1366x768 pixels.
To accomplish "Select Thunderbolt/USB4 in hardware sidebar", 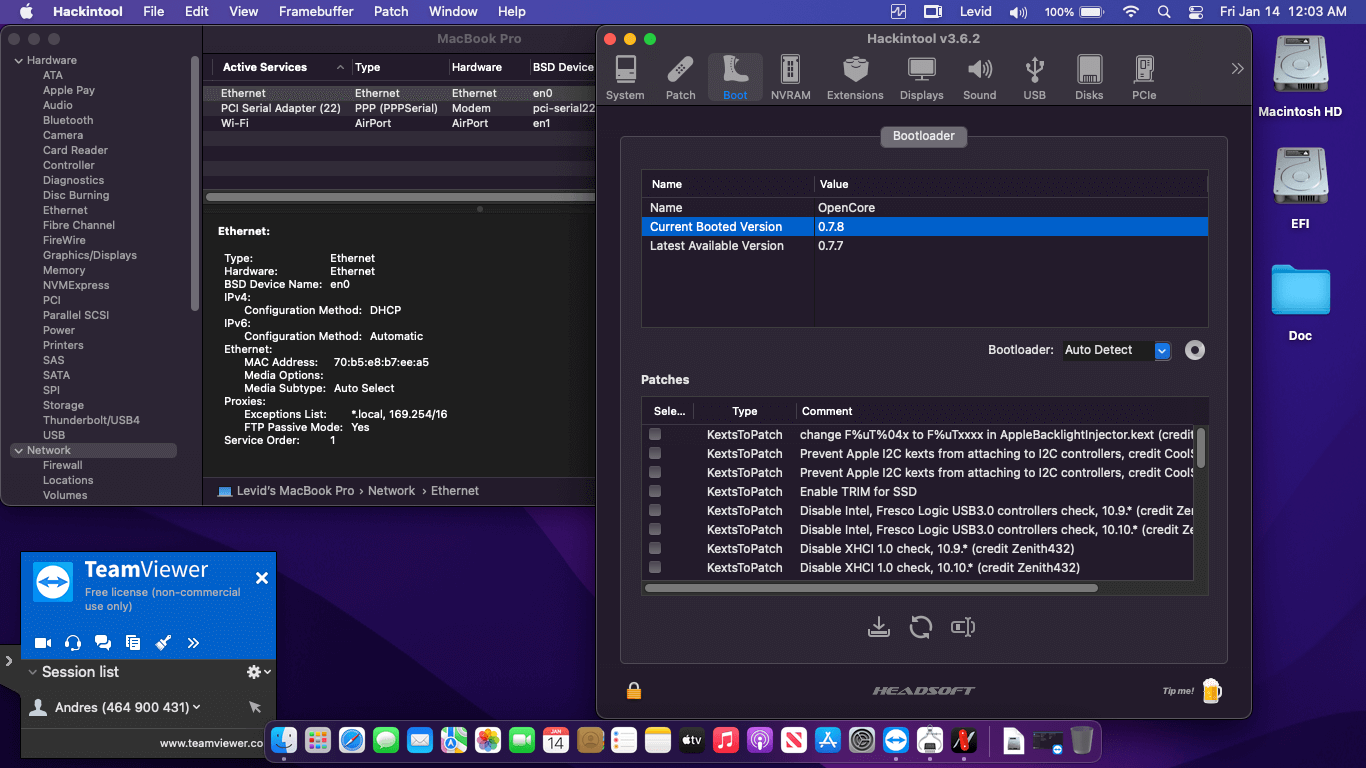I will pyautogui.click(x=91, y=420).
